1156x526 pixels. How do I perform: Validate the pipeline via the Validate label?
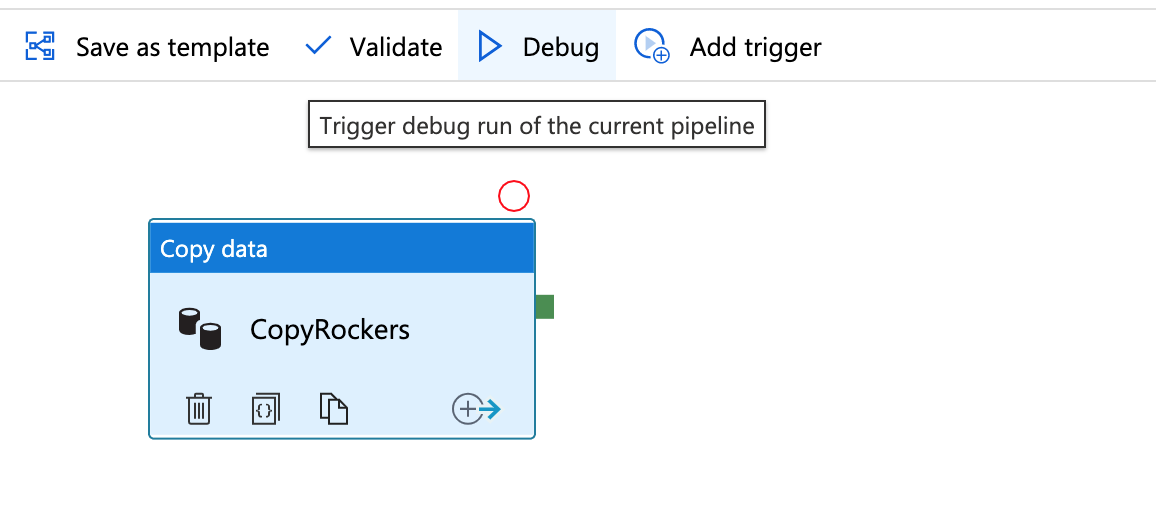[x=396, y=47]
